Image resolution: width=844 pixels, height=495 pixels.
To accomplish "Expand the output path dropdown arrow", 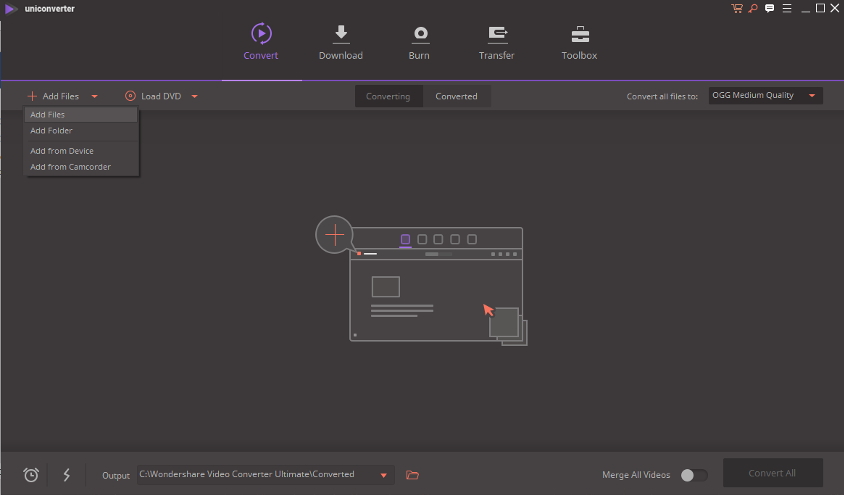I will tap(384, 475).
